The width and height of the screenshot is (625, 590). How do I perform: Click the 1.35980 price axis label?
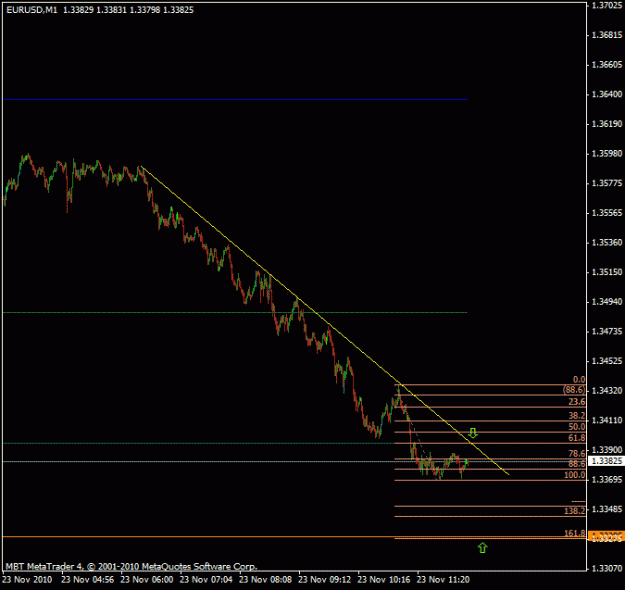(x=607, y=153)
